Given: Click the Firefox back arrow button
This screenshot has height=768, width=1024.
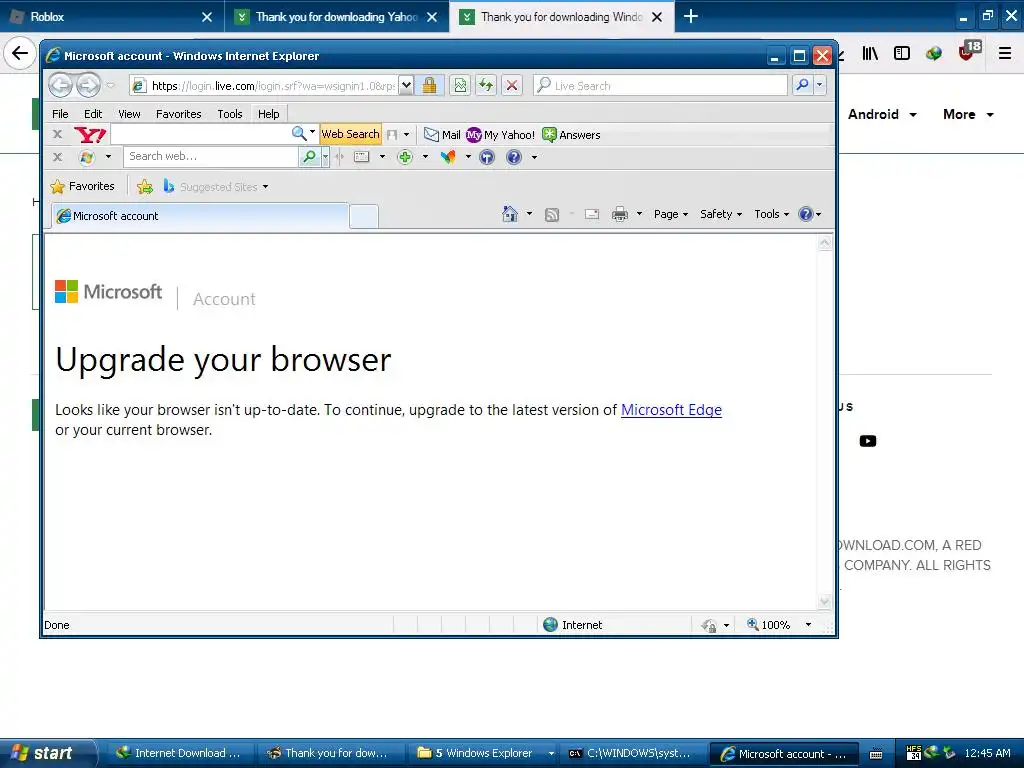Looking at the screenshot, I should tap(20, 53).
